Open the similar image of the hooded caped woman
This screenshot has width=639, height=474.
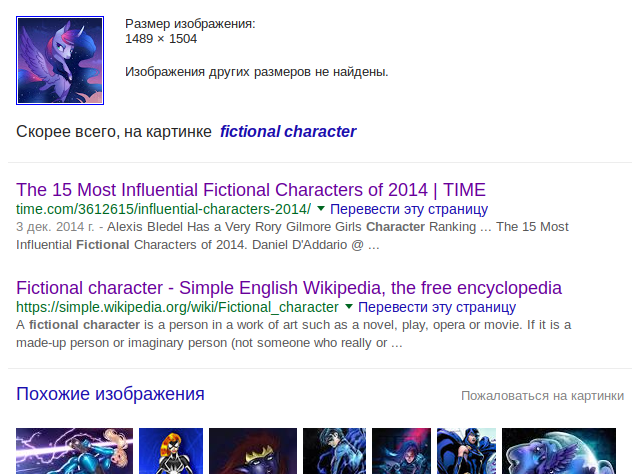point(466,451)
